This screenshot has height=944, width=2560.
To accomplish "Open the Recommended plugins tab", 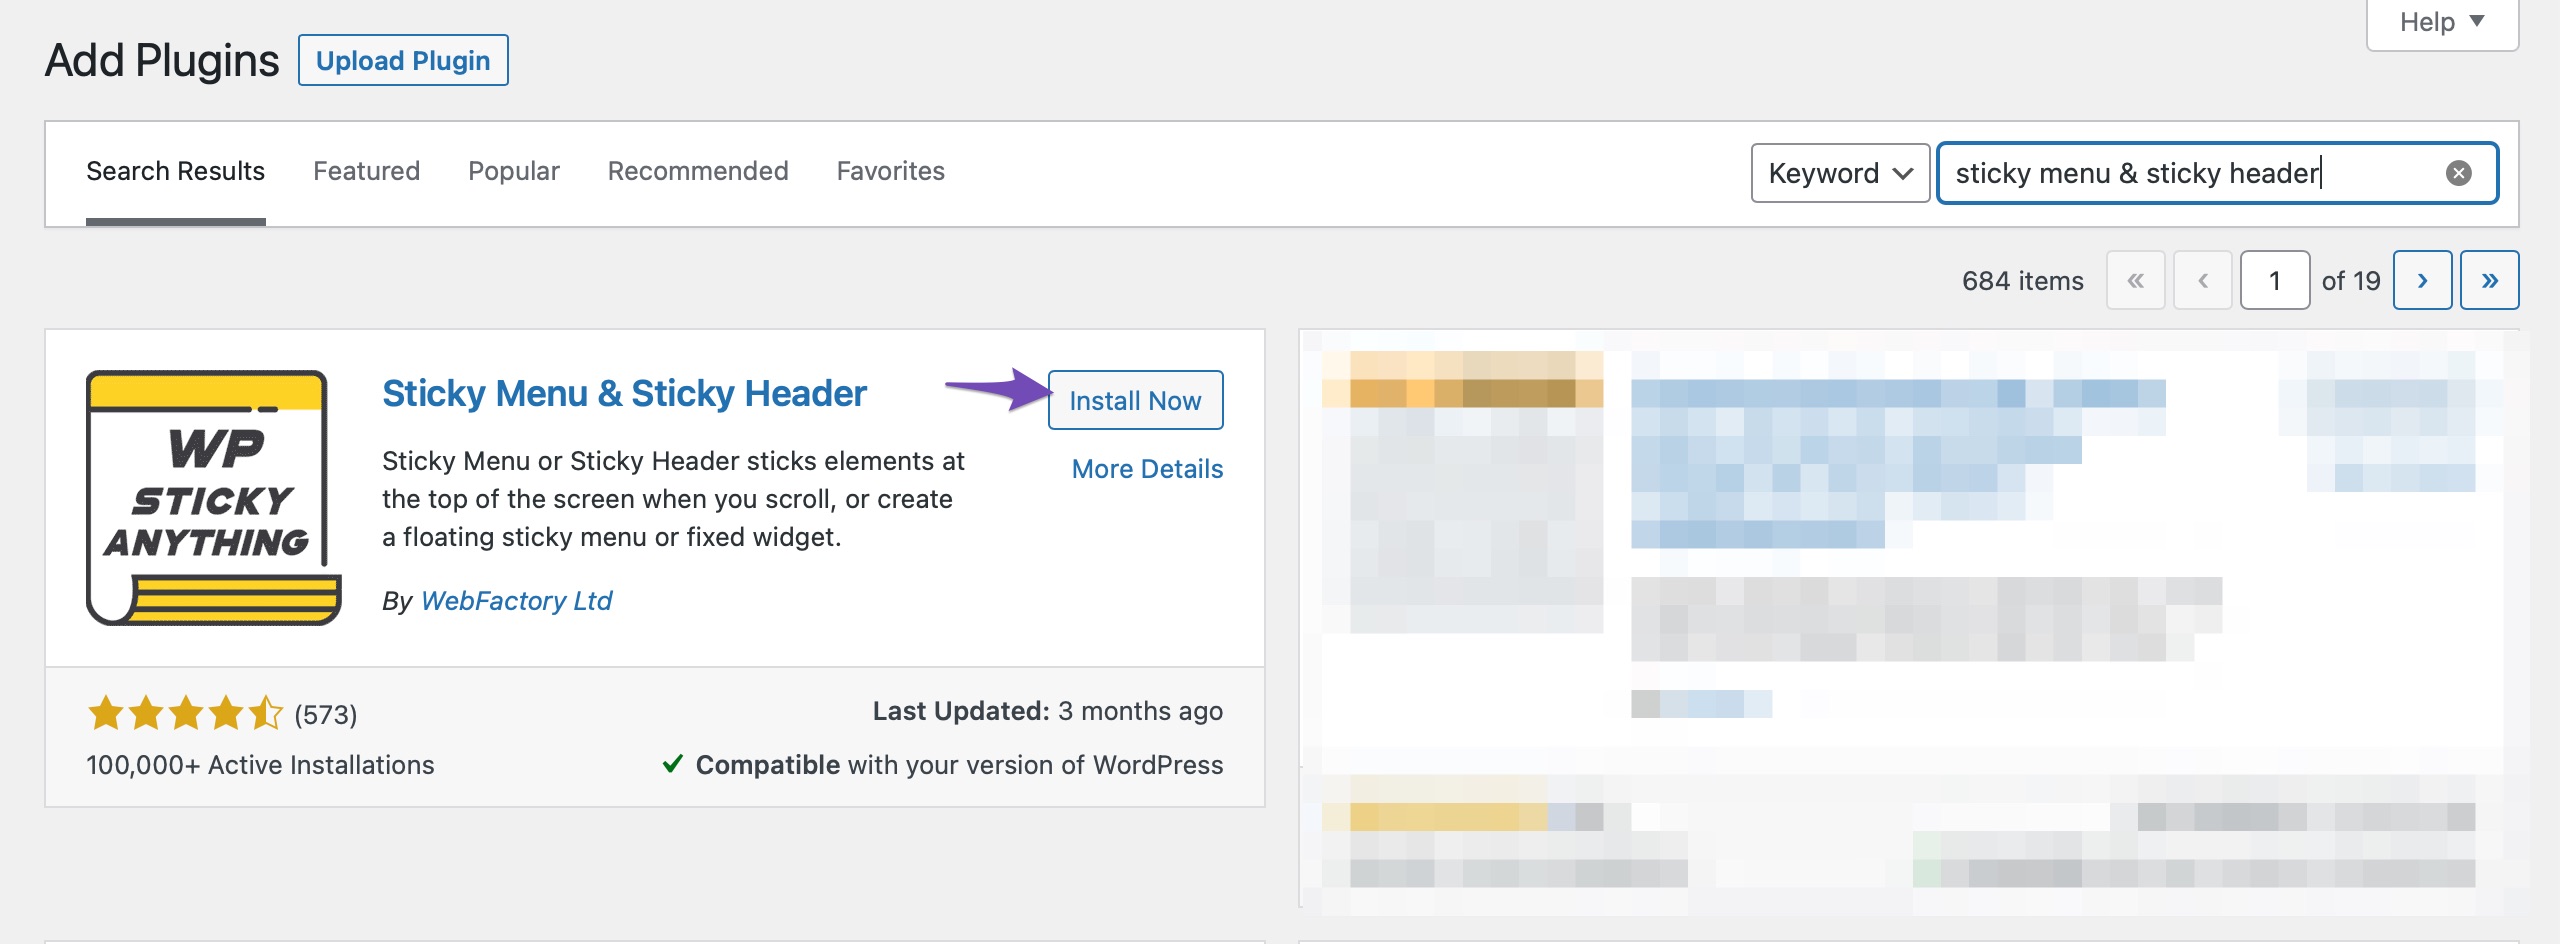I will tap(698, 170).
